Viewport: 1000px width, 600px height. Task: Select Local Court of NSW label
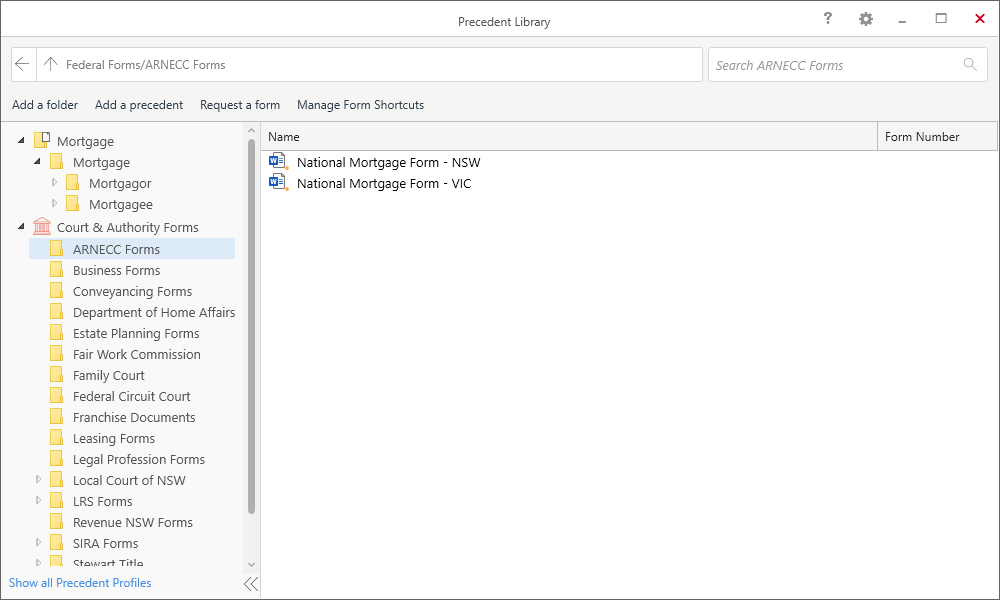point(129,481)
